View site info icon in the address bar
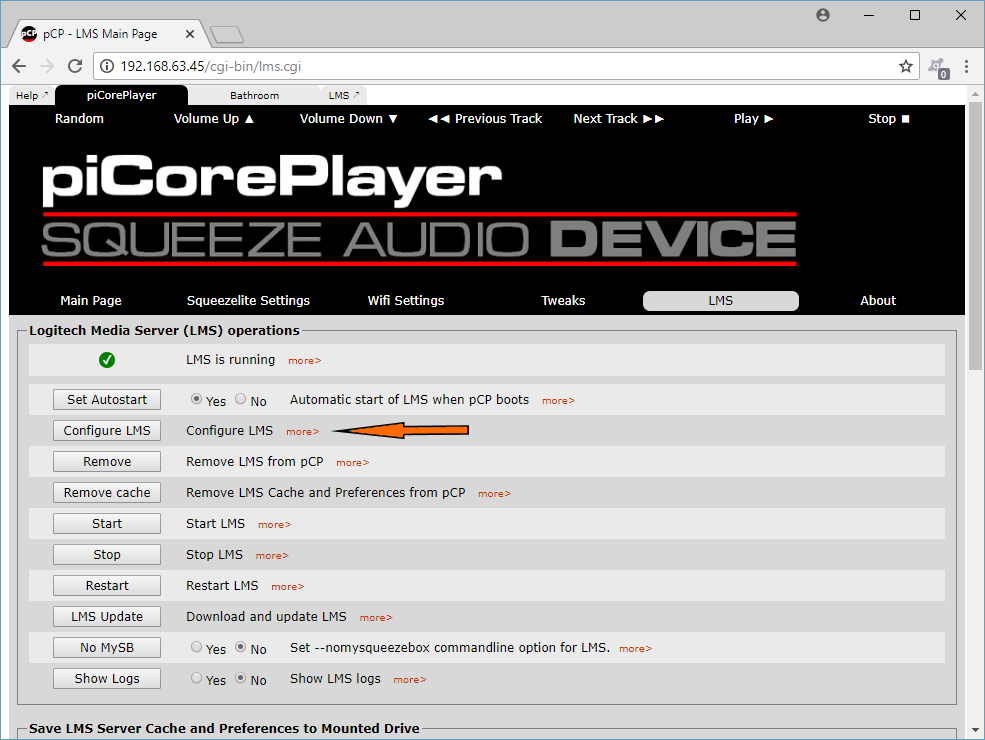This screenshot has width=985, height=740. (x=107, y=66)
